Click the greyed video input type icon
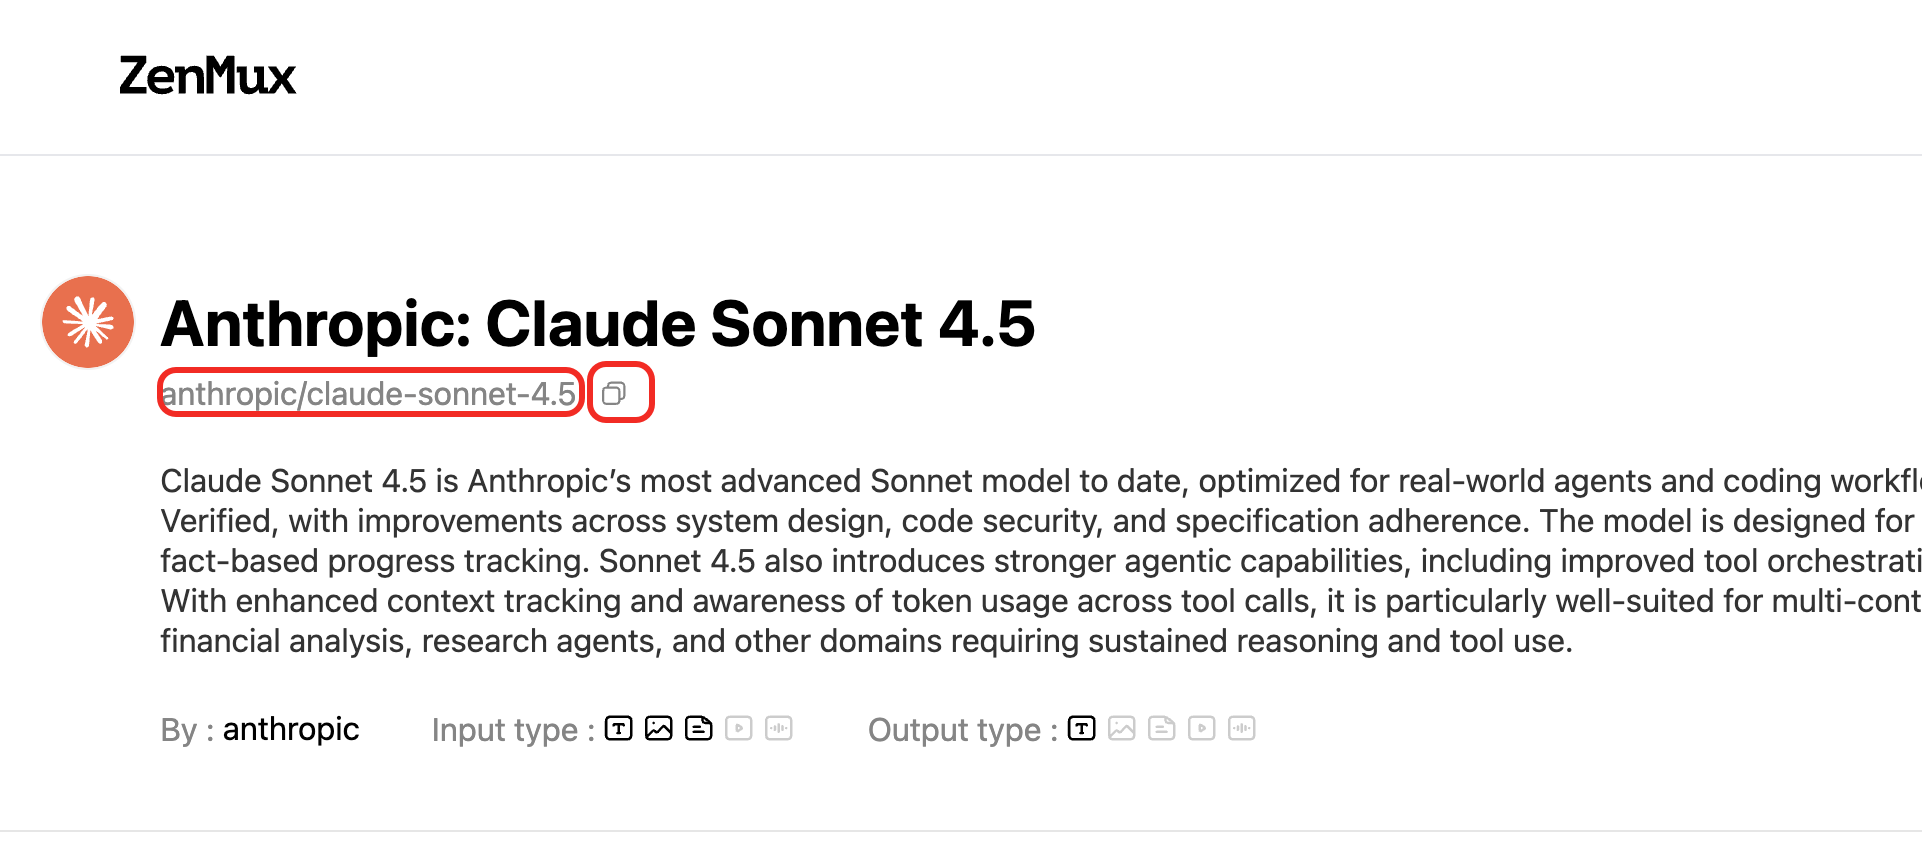Screen dimensions: 1922x852 pyautogui.click(x=739, y=728)
